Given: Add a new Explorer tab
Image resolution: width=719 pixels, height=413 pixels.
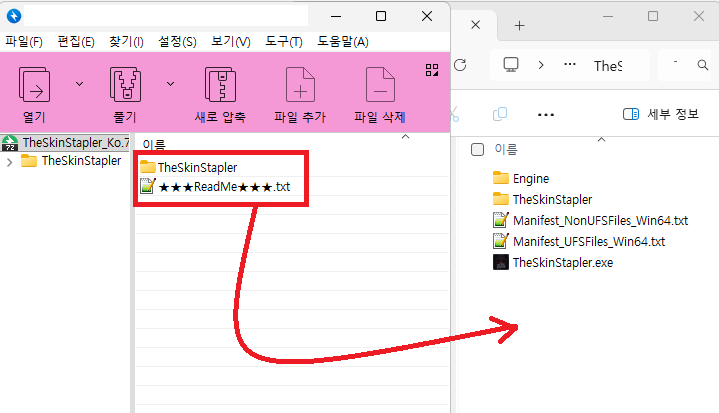Looking at the screenshot, I should point(520,25).
